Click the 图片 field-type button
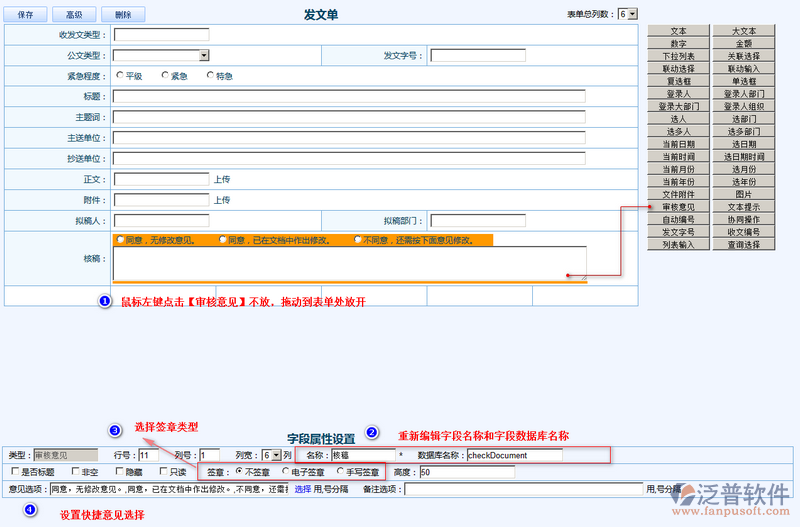800x527 pixels. (744, 194)
